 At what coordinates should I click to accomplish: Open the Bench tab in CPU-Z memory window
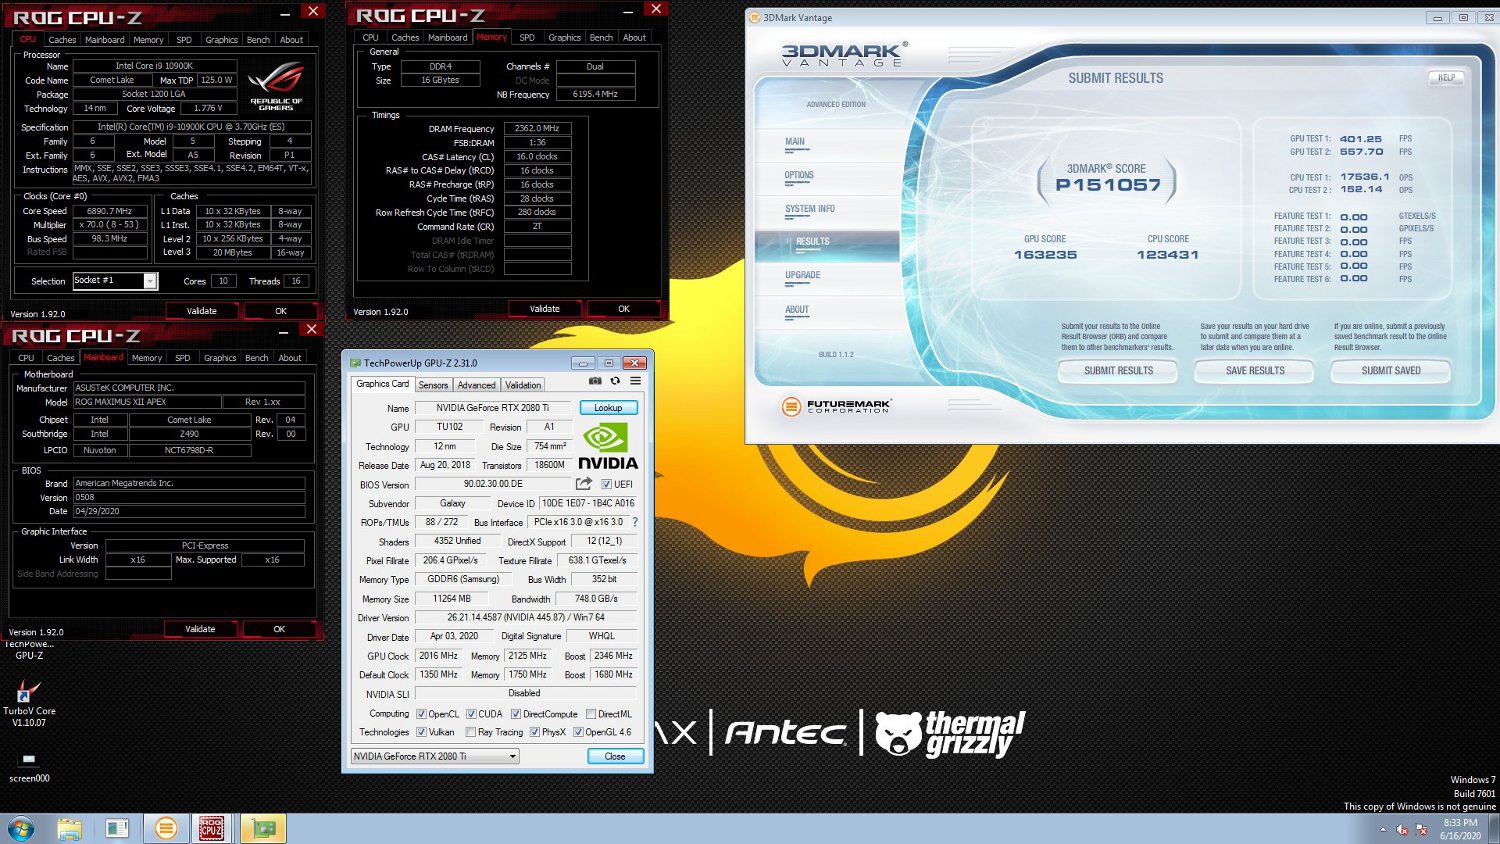[x=601, y=38]
